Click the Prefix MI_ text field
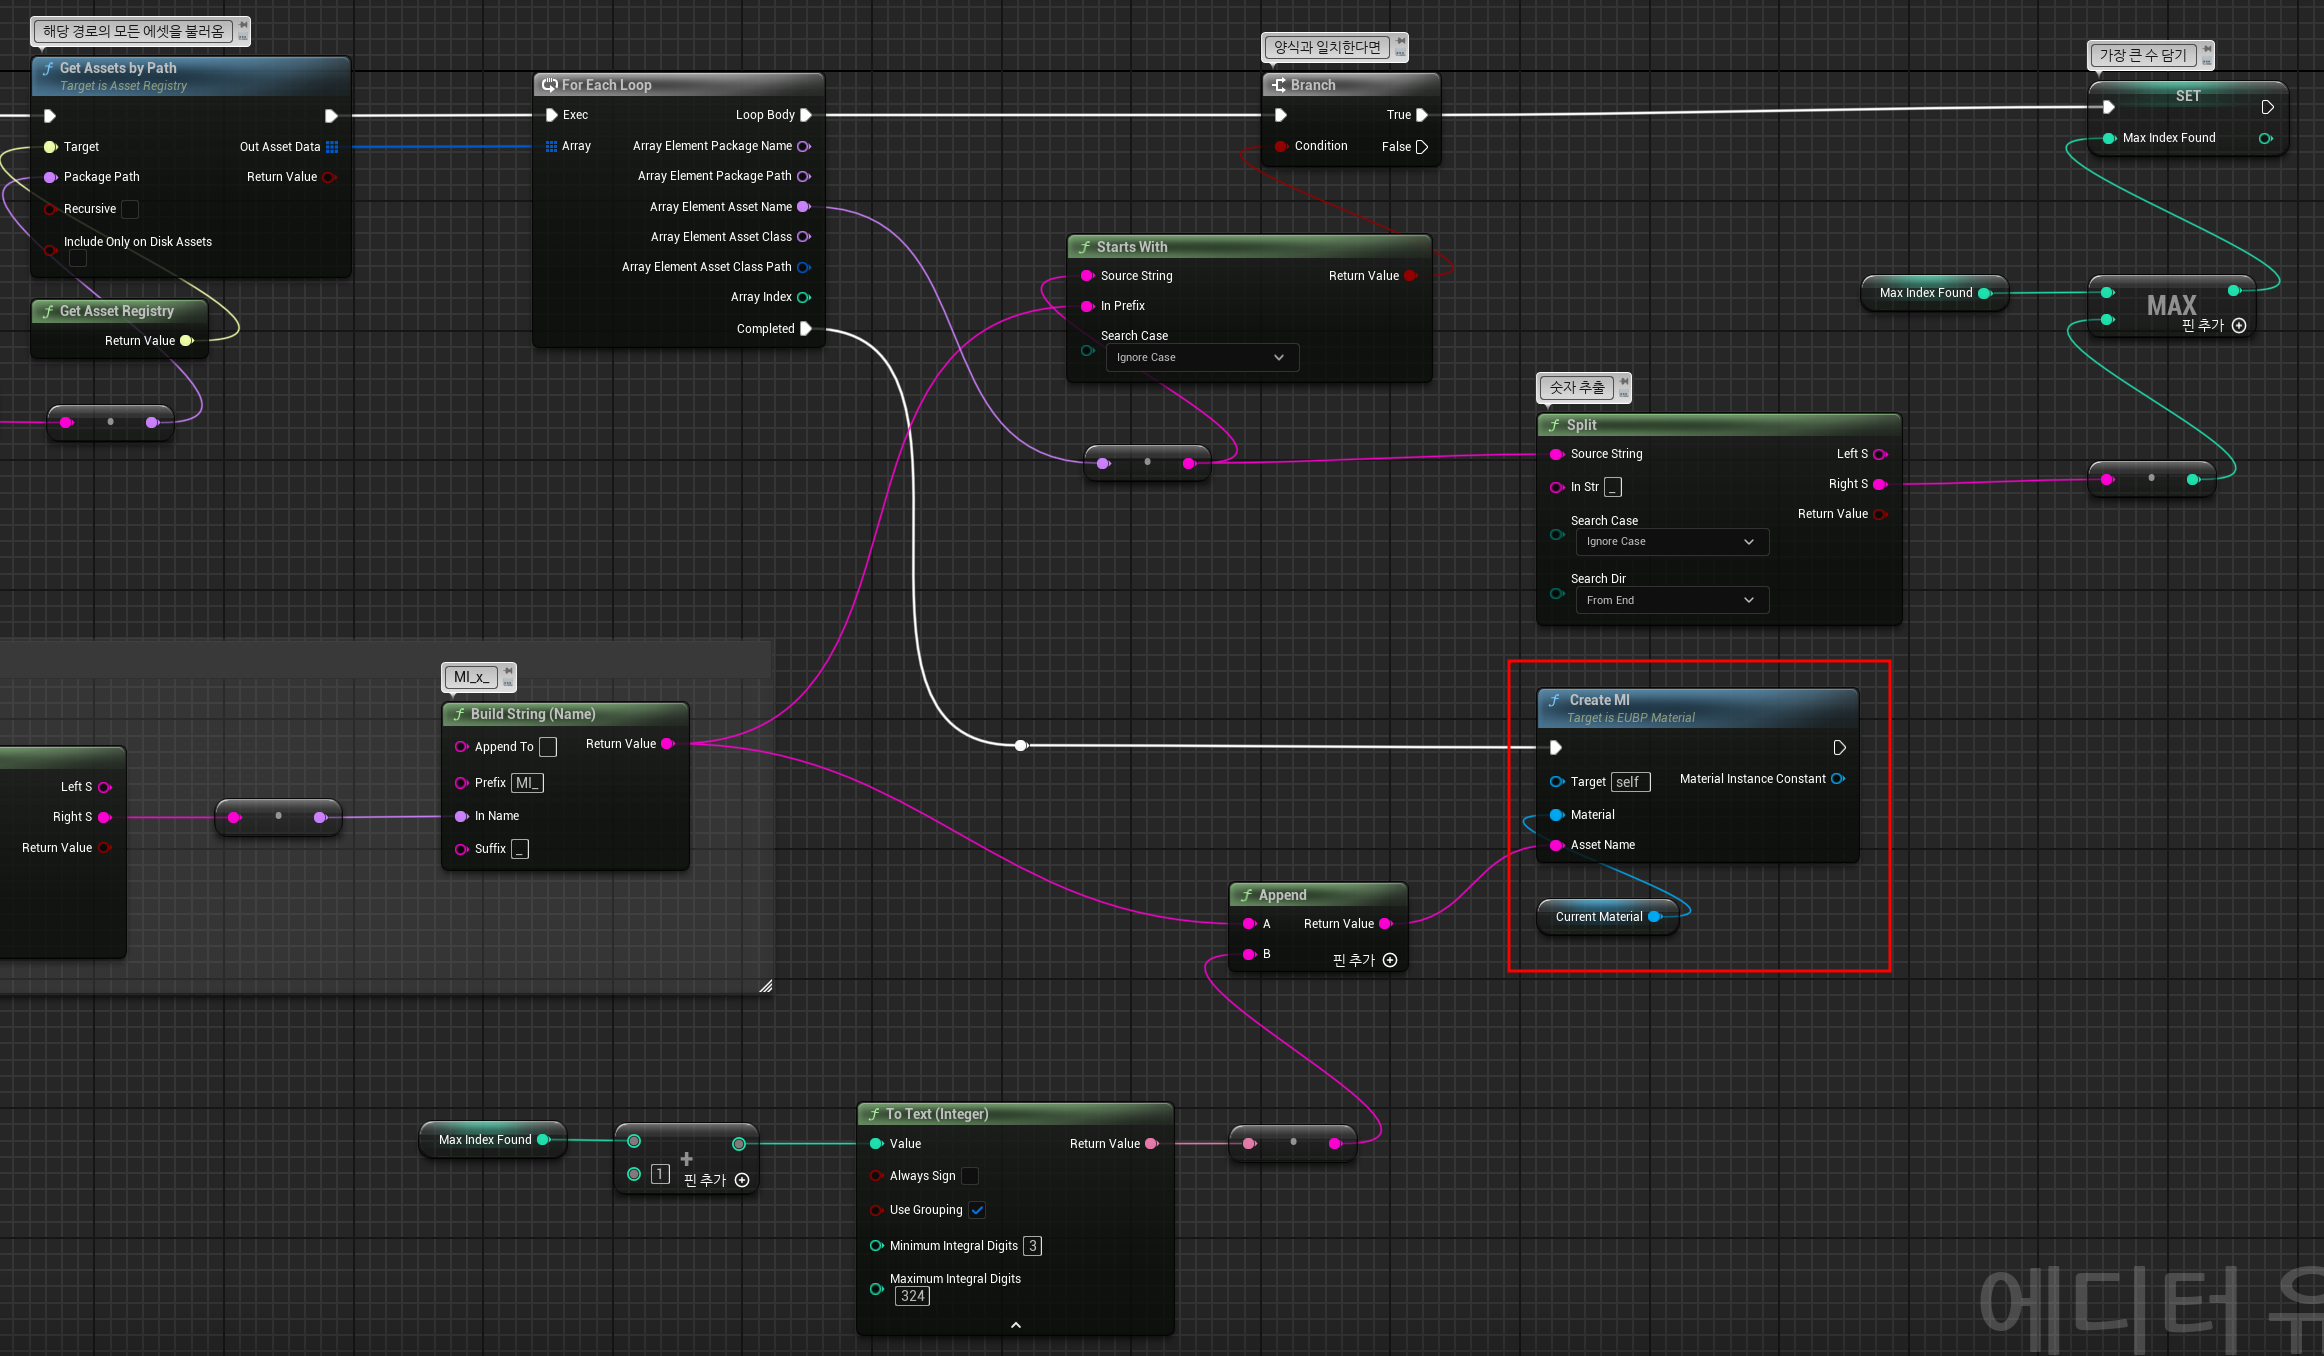The width and height of the screenshot is (2324, 1356). 527,783
